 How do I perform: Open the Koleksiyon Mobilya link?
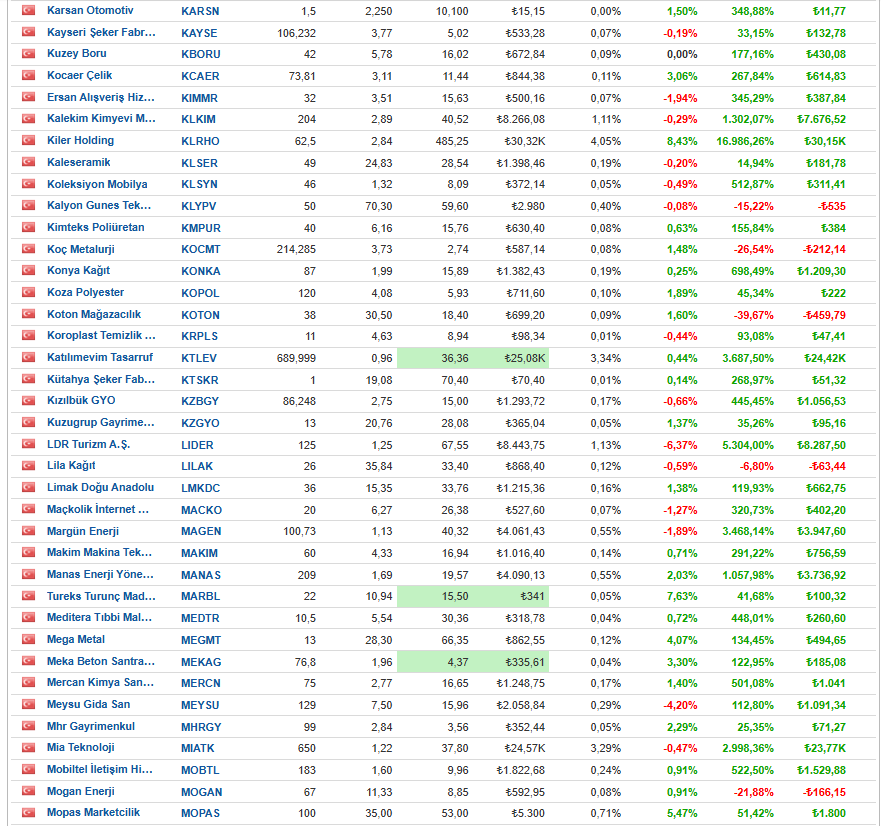pos(97,184)
